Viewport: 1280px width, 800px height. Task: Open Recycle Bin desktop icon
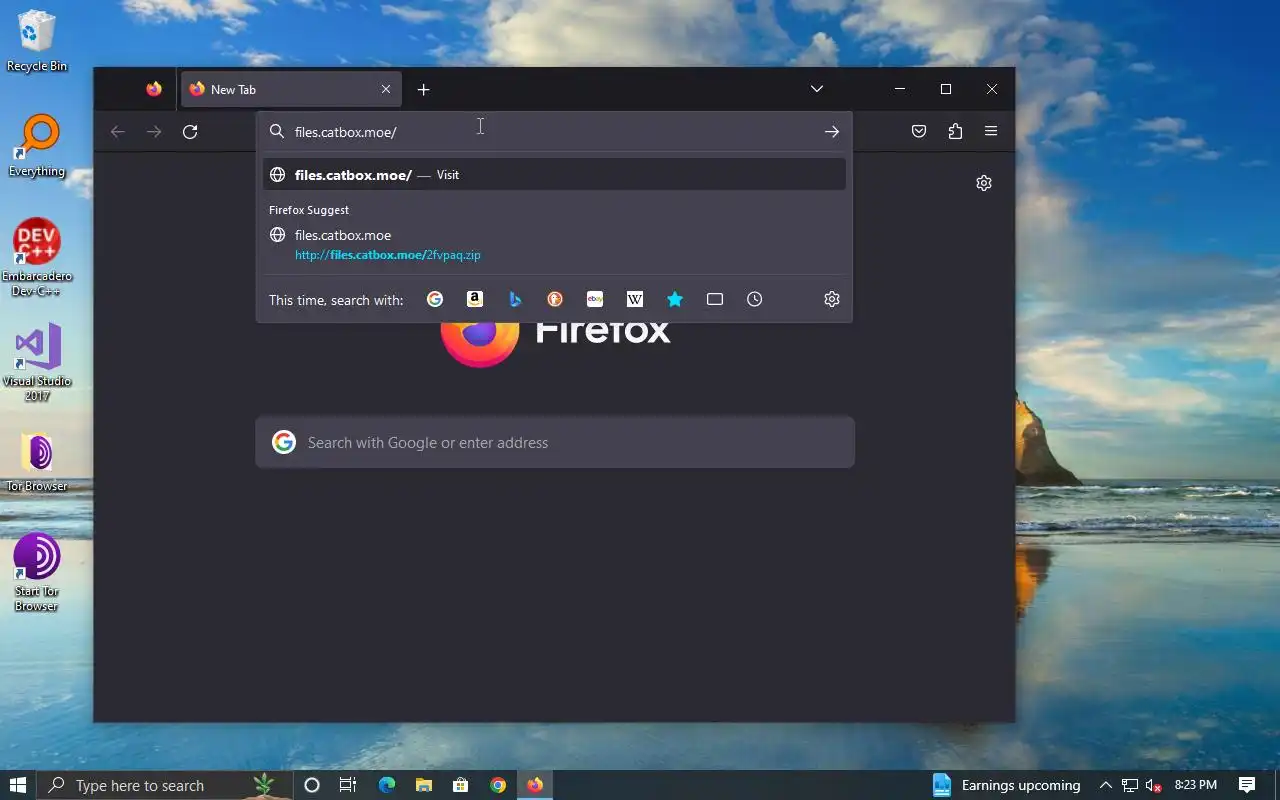pyautogui.click(x=37, y=41)
